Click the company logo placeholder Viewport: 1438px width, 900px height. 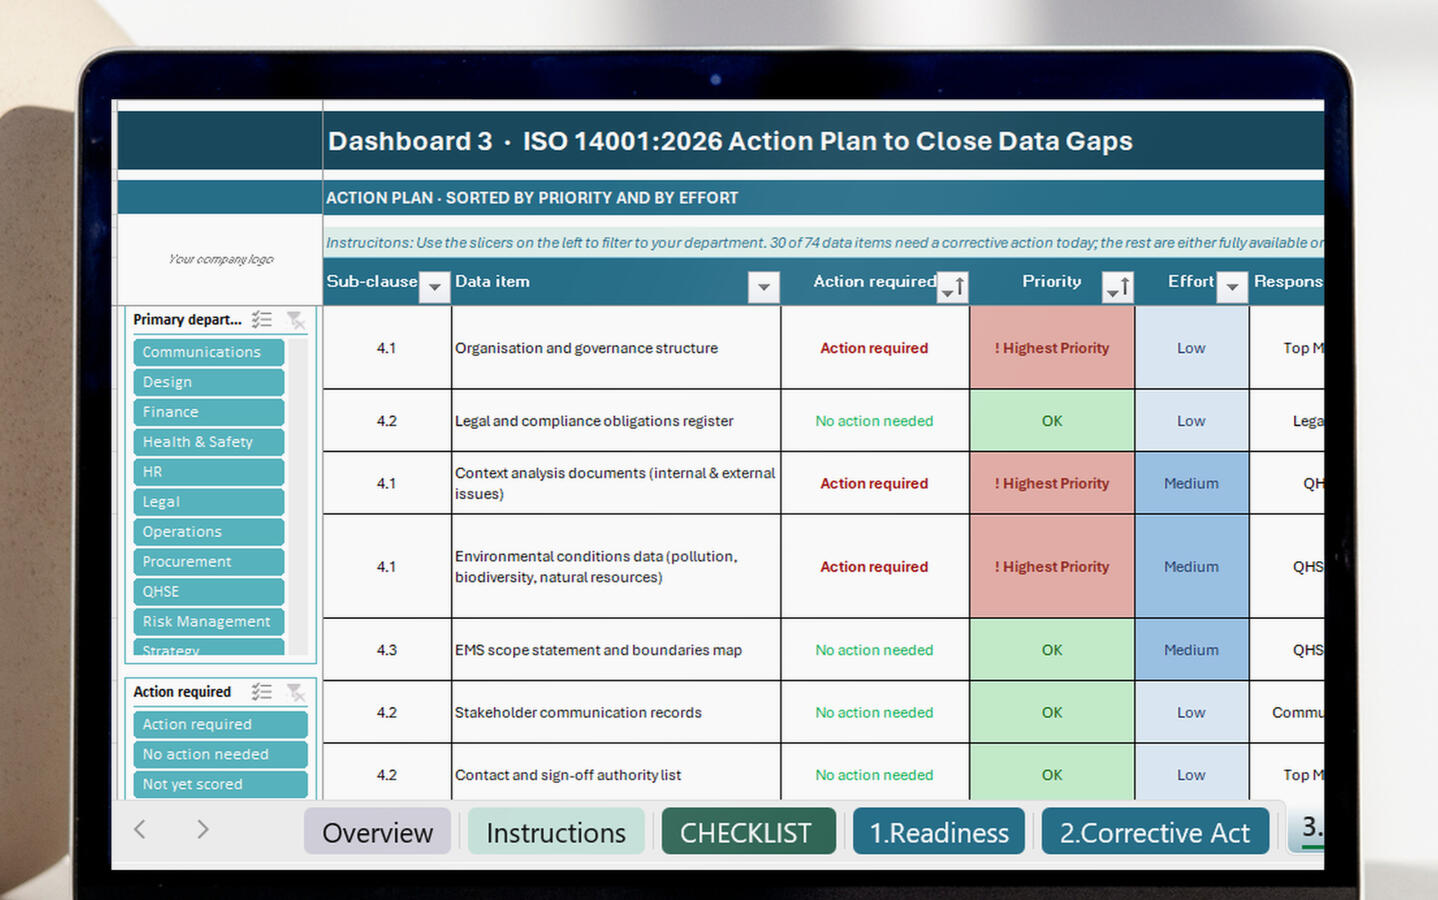tap(221, 259)
